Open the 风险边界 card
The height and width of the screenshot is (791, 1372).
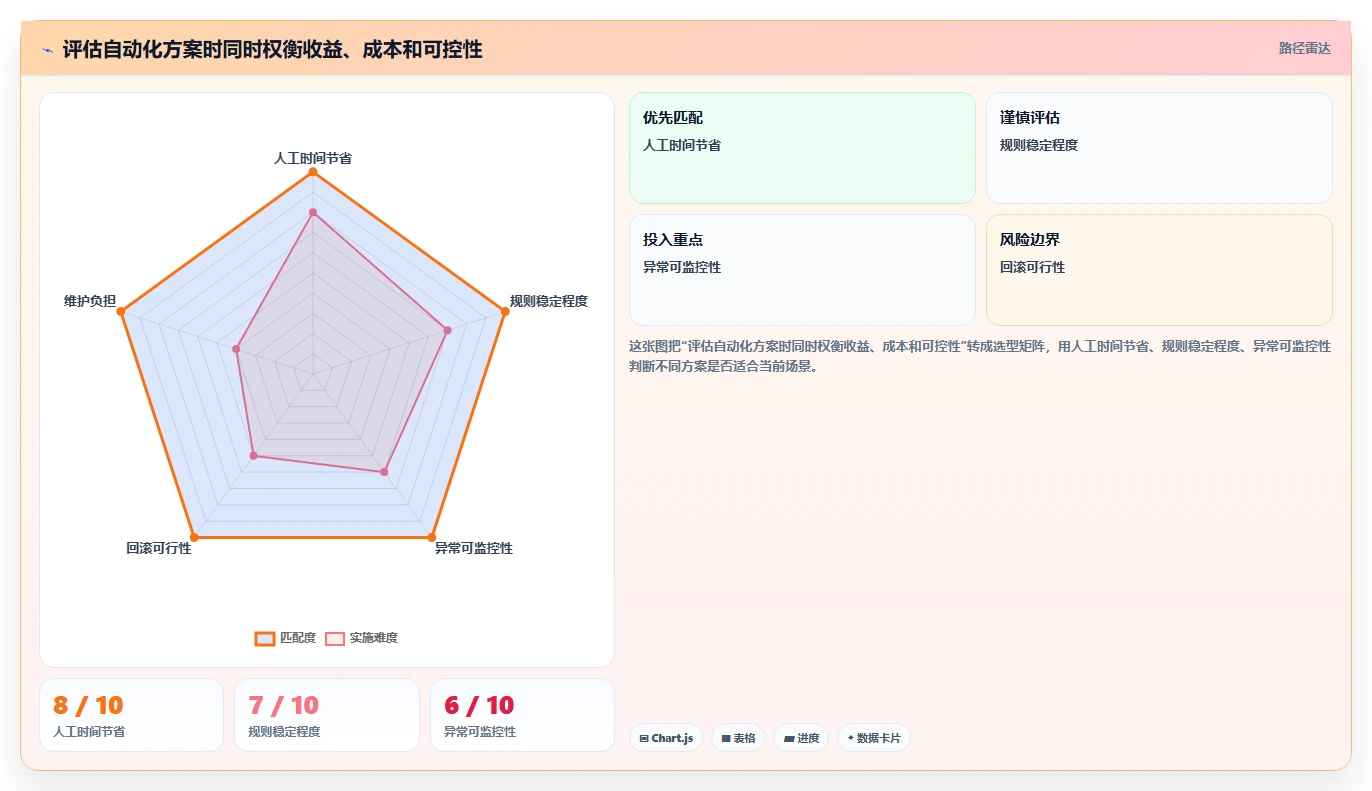tap(1159, 270)
